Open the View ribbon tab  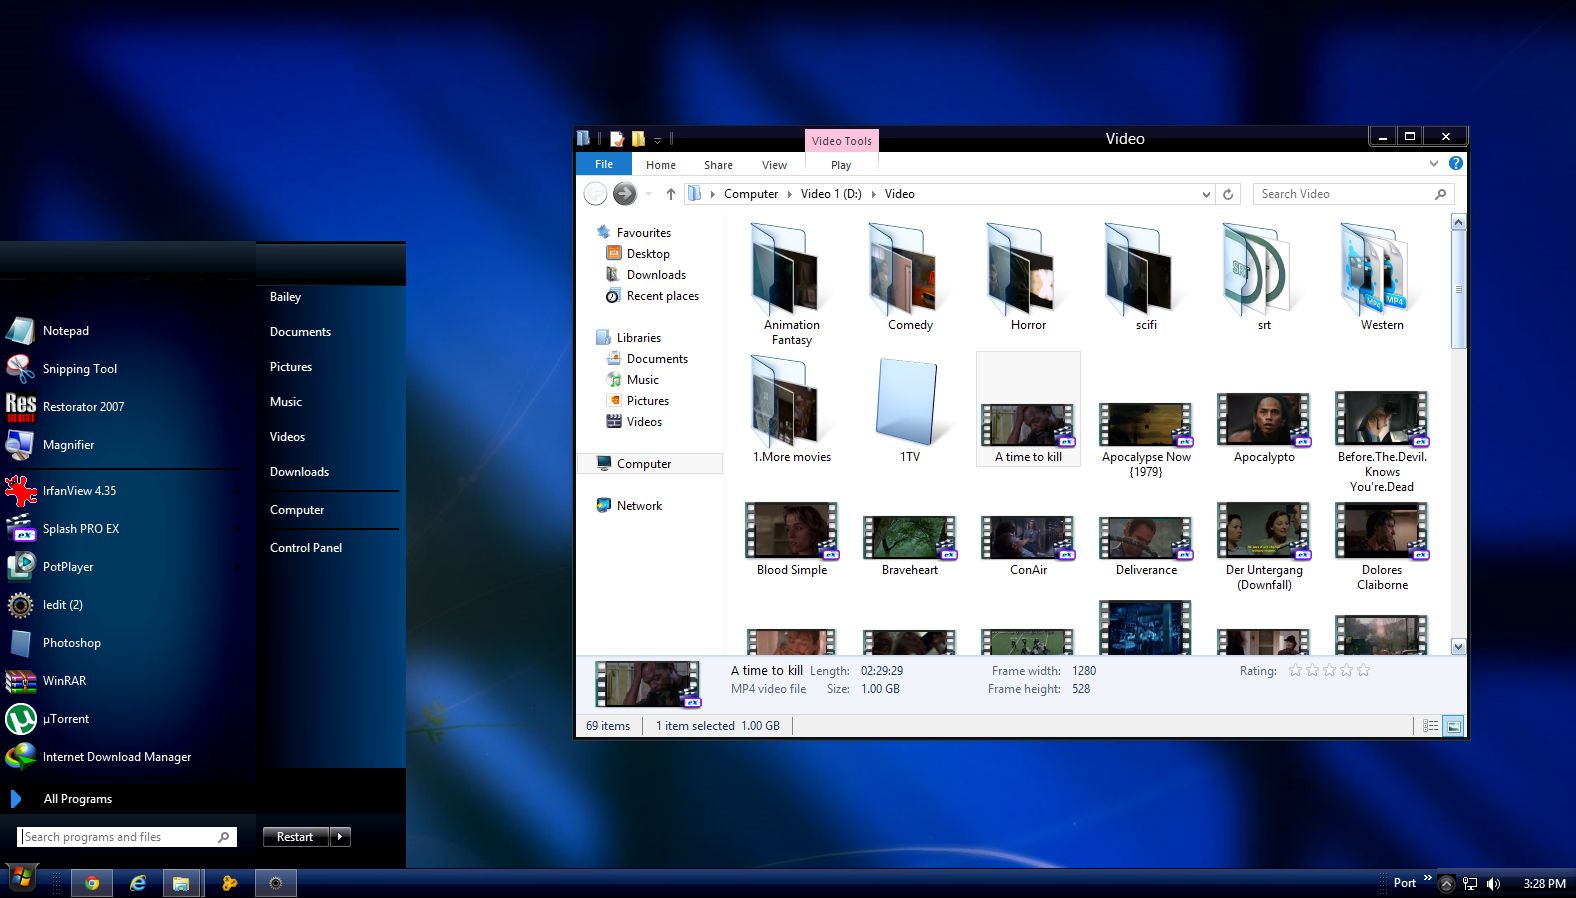coord(774,165)
